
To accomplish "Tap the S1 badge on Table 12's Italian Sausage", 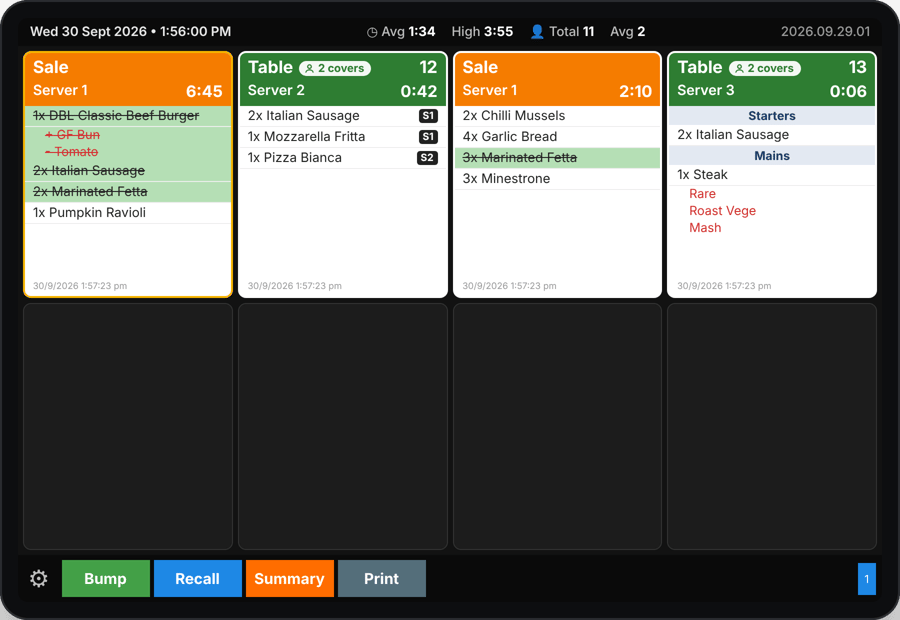I will click(428, 116).
